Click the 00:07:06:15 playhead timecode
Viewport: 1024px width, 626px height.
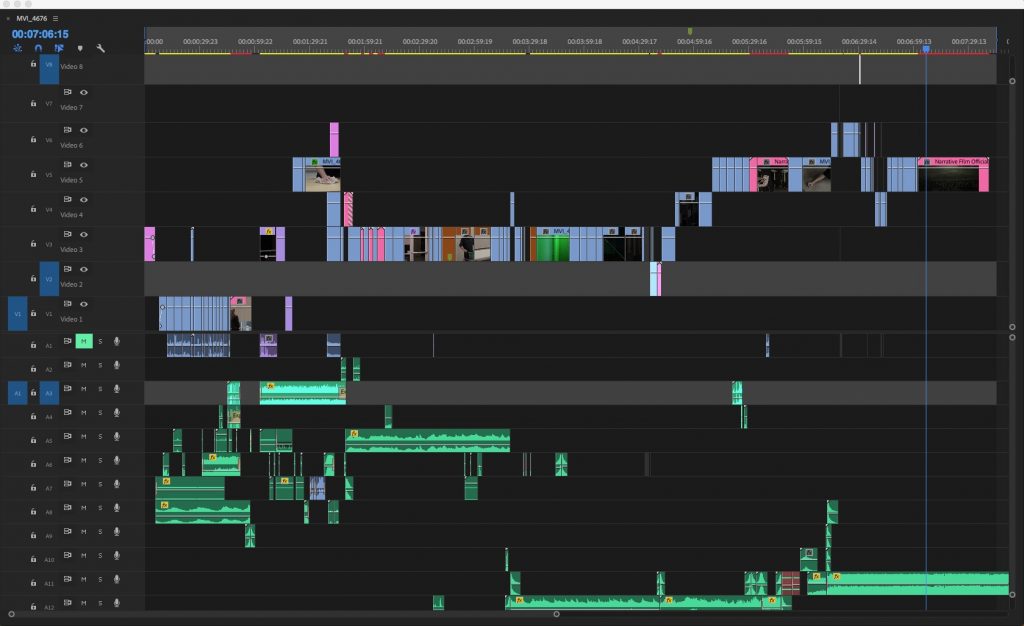(x=40, y=34)
